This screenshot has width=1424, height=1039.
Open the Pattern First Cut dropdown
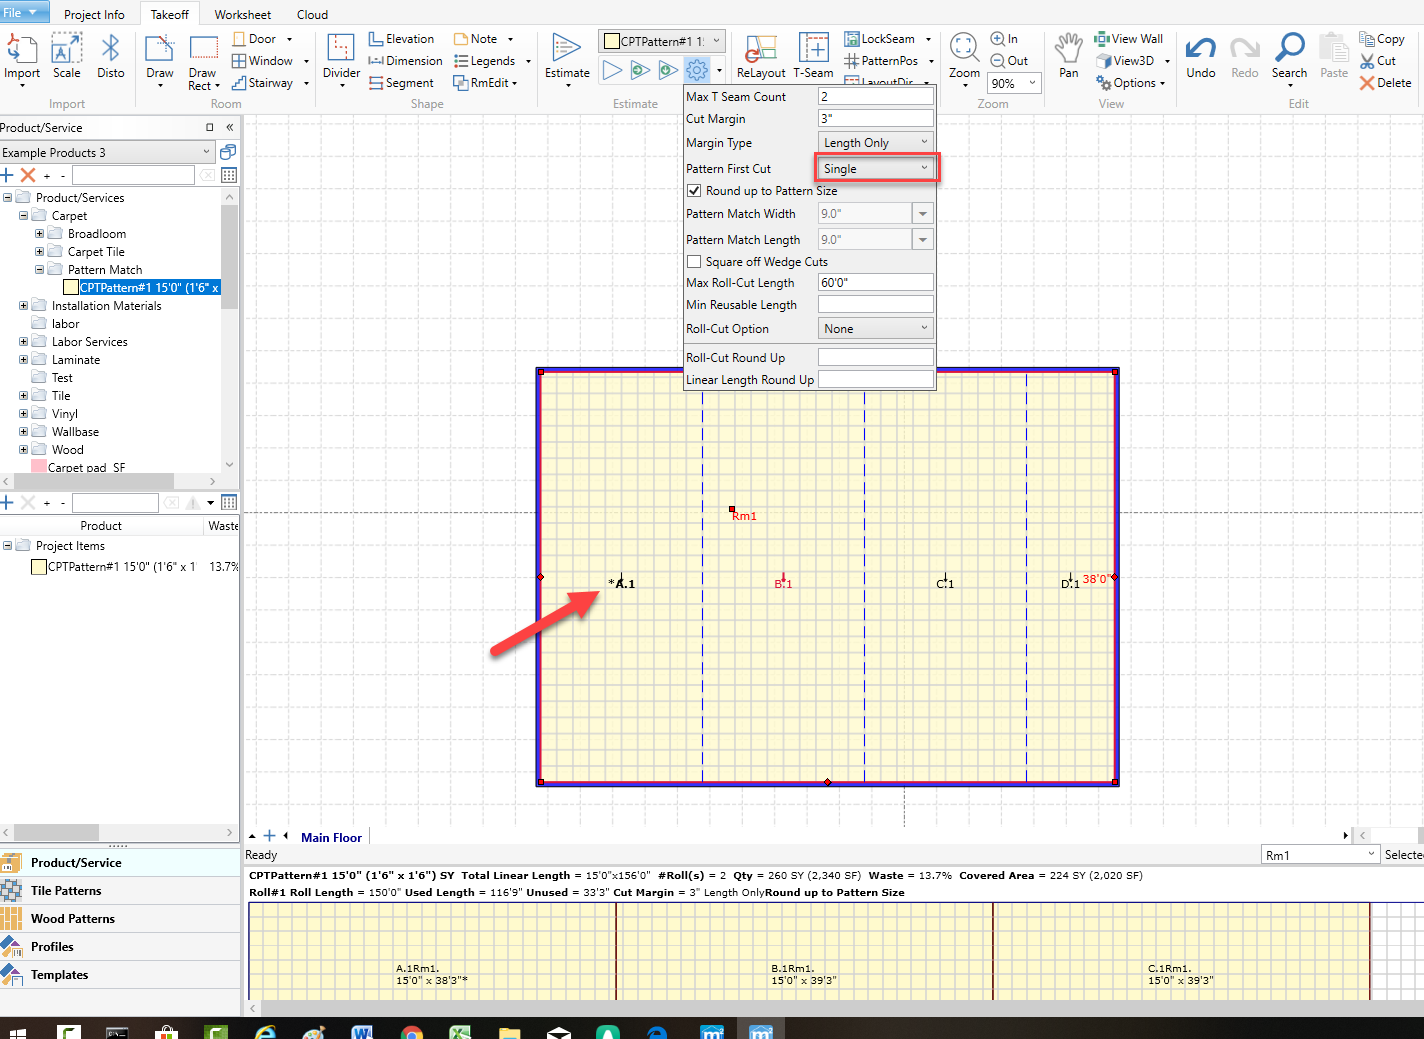876,169
